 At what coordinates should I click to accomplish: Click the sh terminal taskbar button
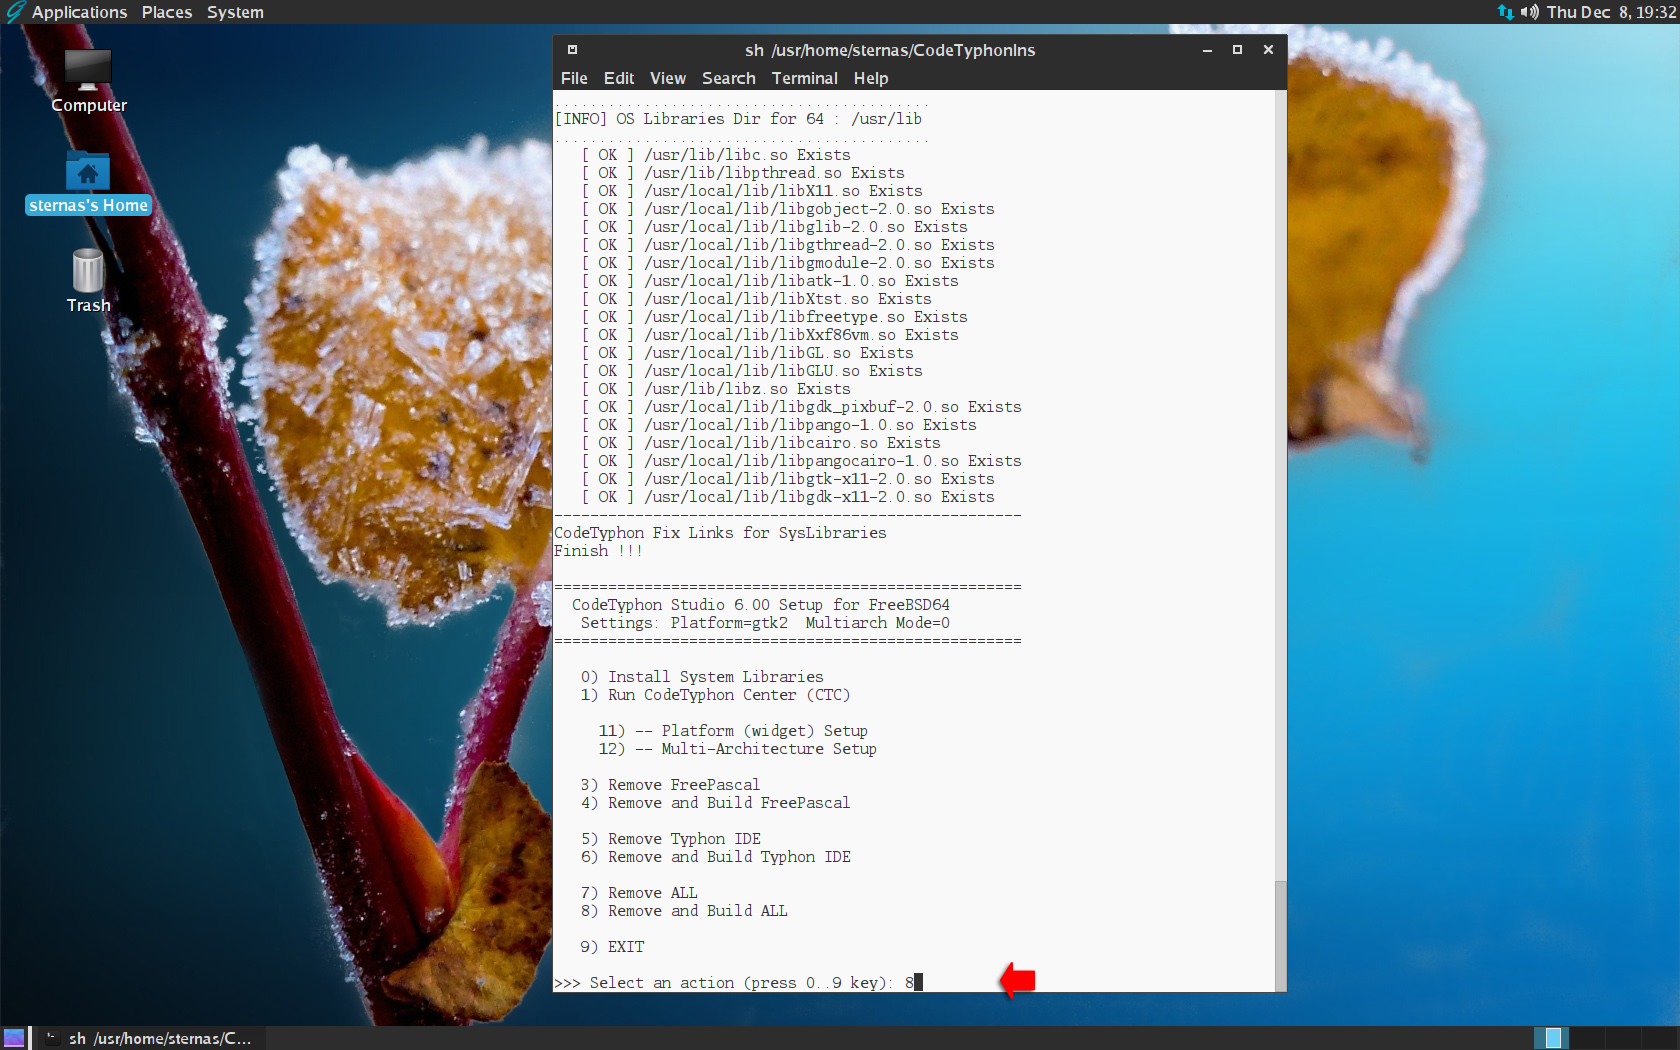coord(150,1038)
